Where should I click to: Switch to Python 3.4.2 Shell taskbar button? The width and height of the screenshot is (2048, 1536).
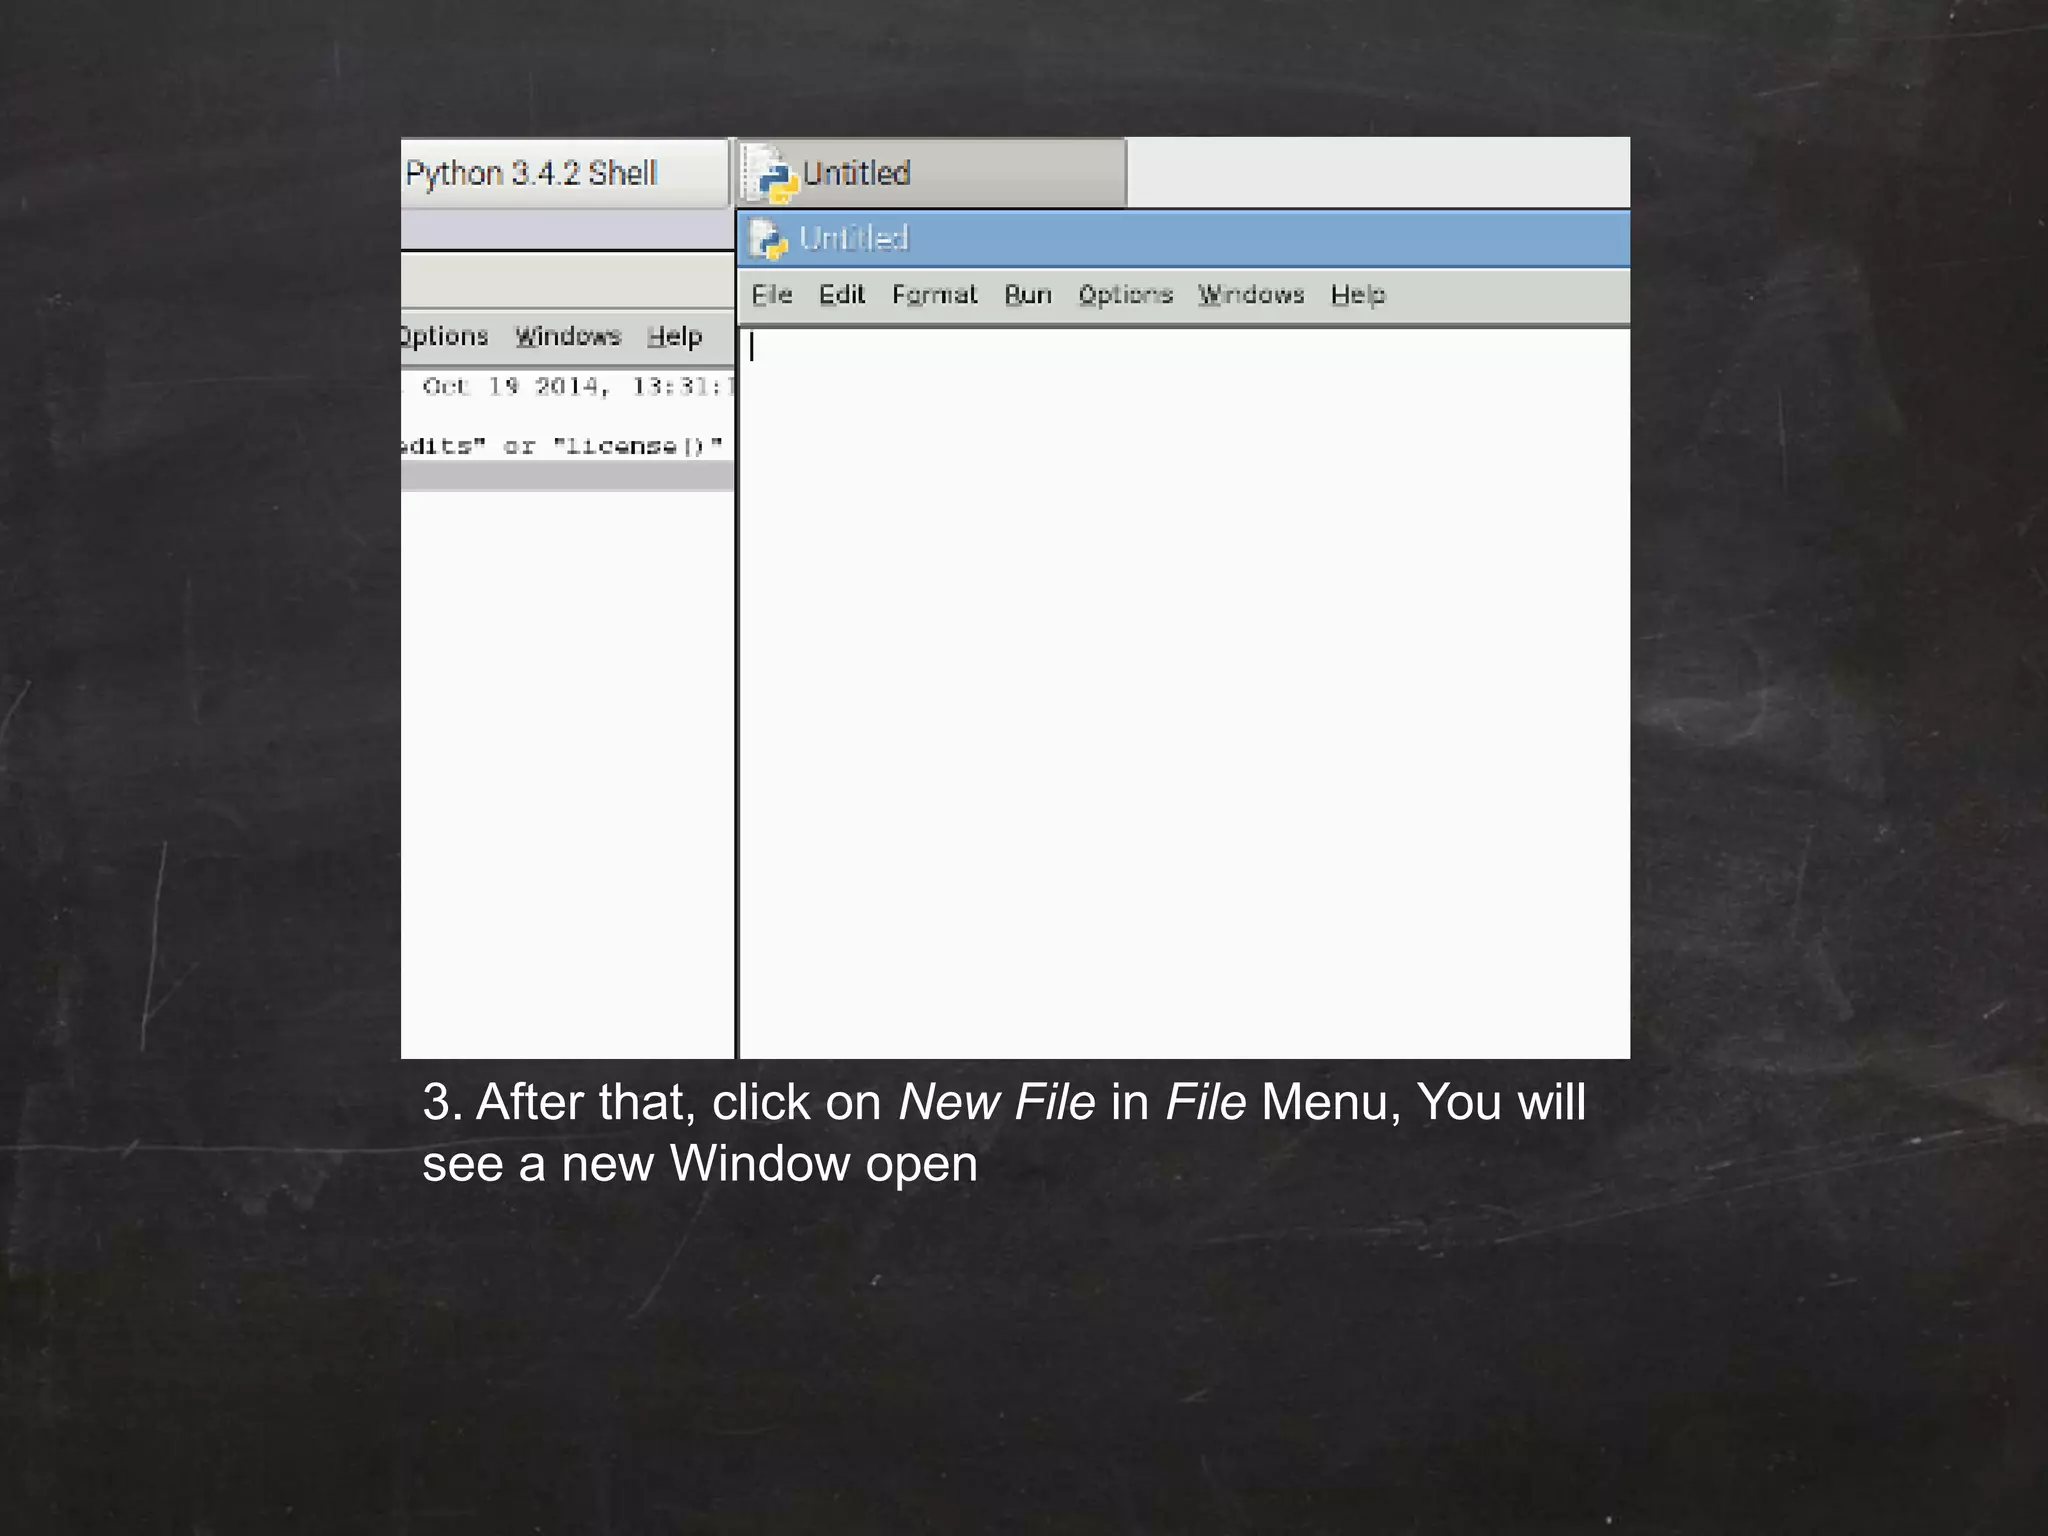click(x=565, y=173)
